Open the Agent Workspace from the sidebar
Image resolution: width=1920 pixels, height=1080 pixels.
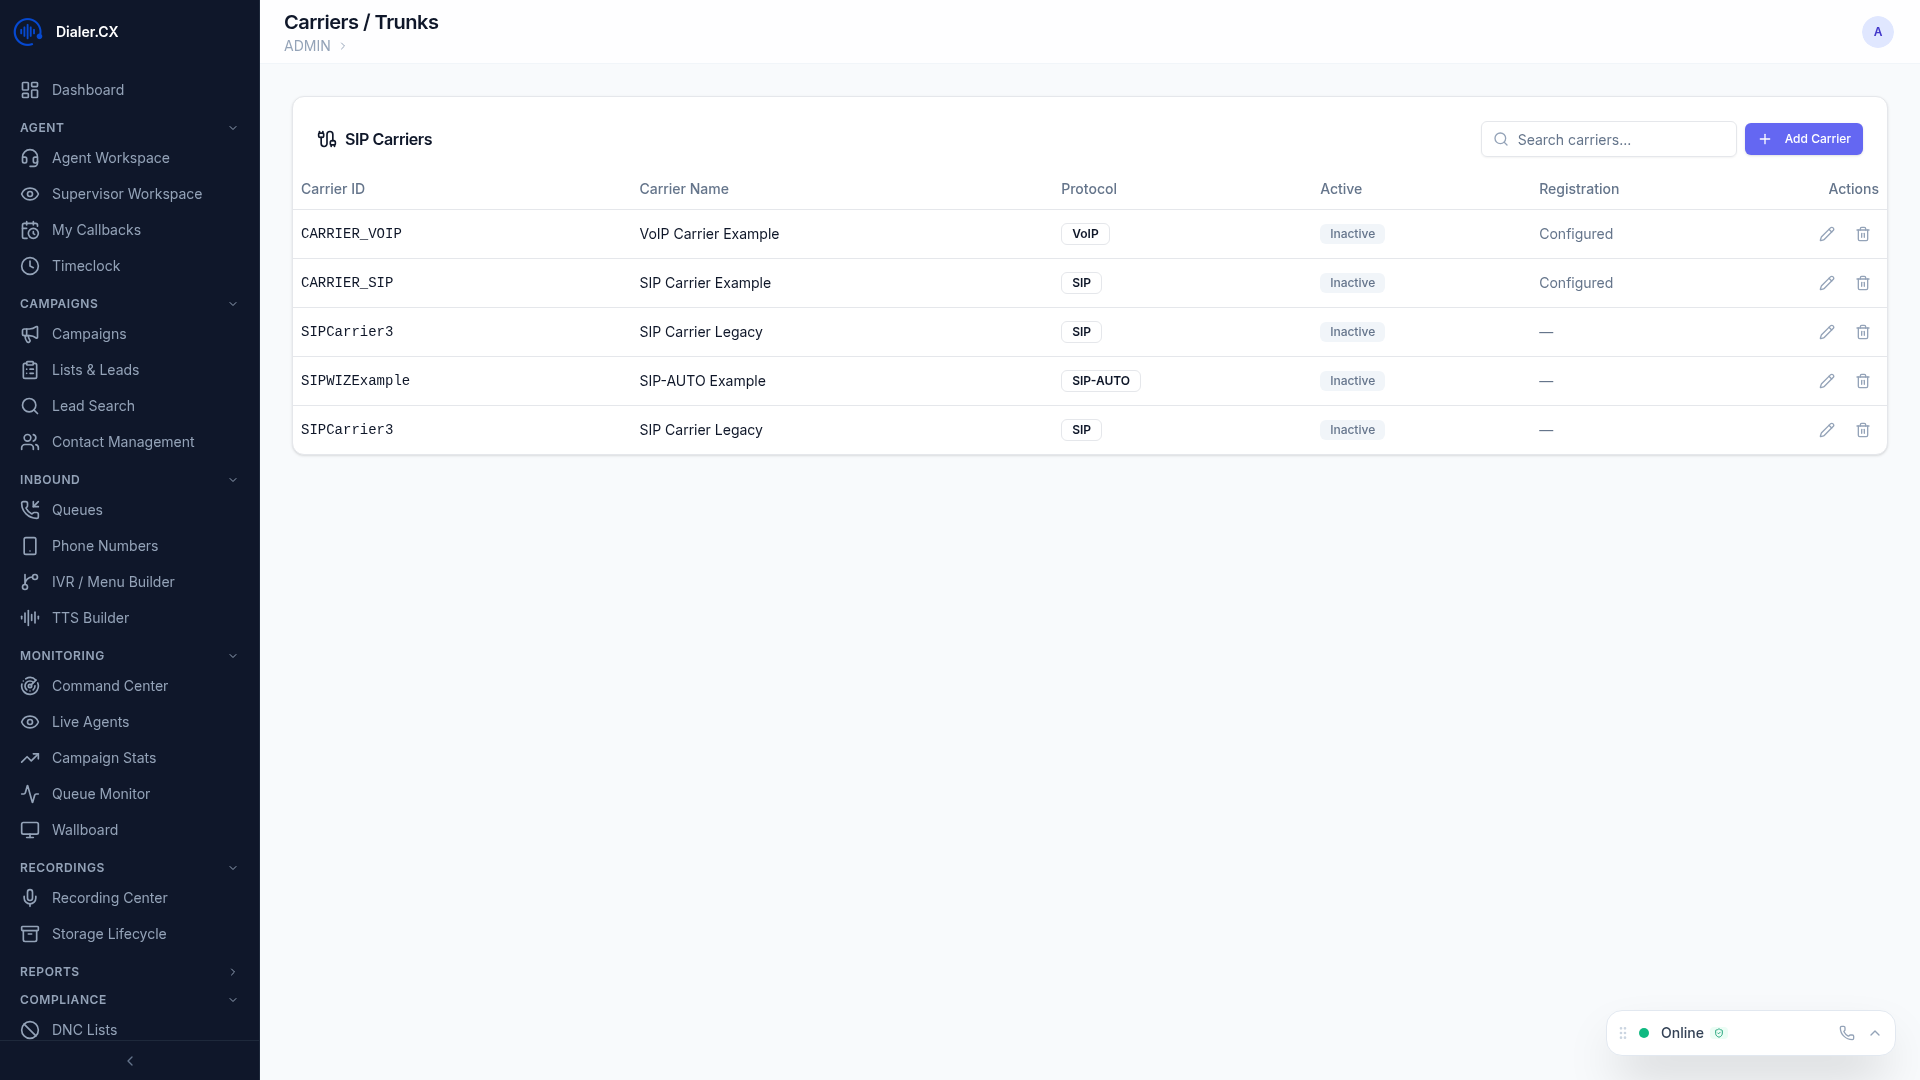(x=110, y=158)
